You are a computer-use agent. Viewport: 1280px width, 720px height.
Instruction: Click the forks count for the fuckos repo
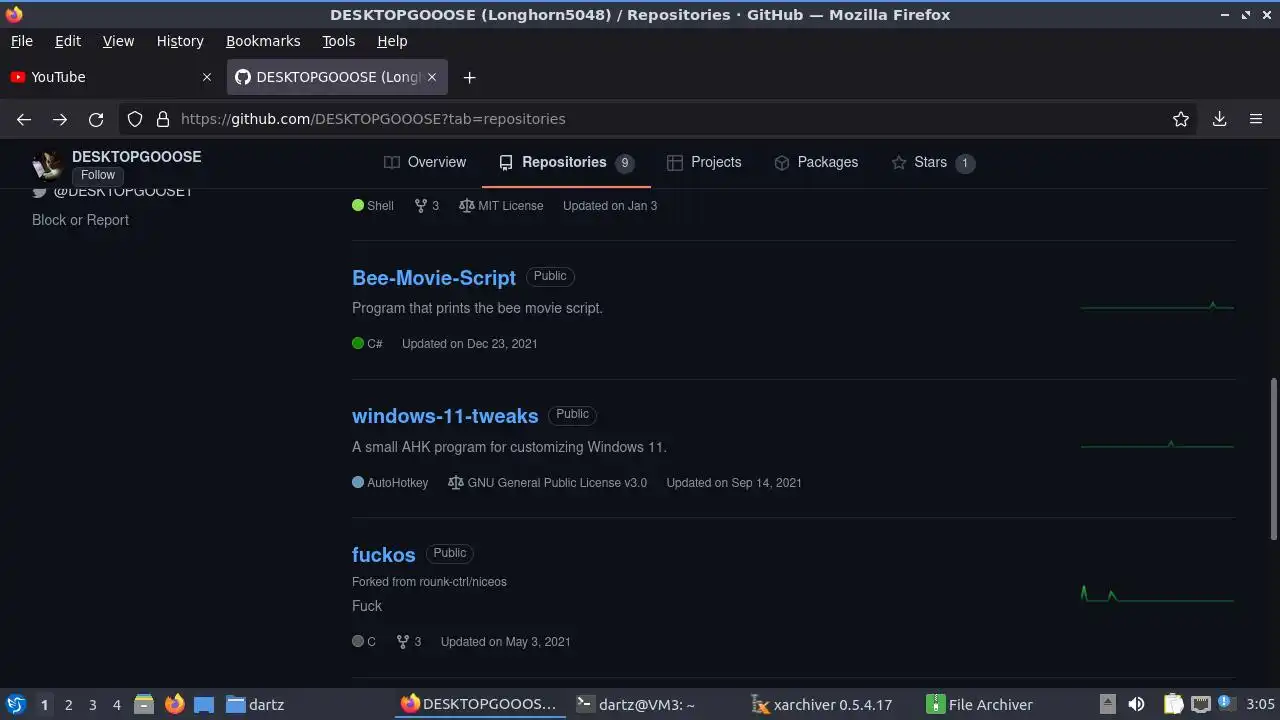click(408, 642)
